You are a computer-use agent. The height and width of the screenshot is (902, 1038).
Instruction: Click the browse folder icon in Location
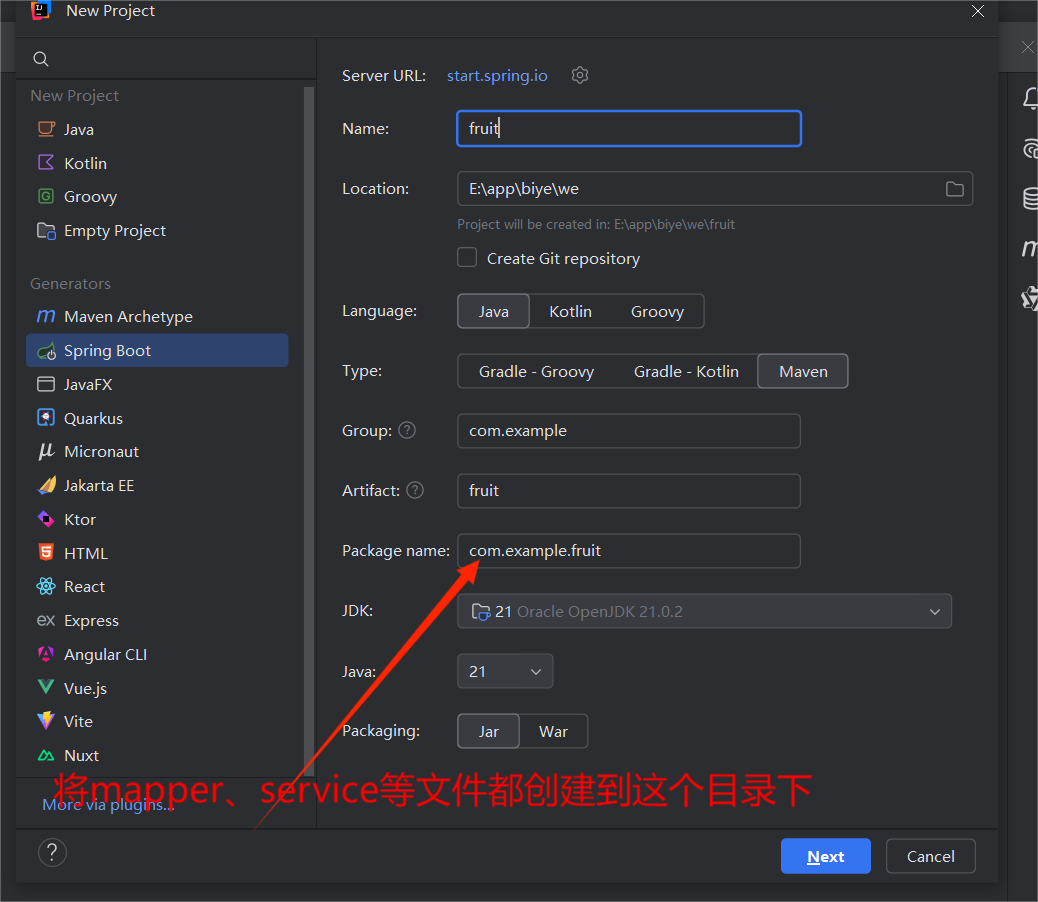[954, 189]
